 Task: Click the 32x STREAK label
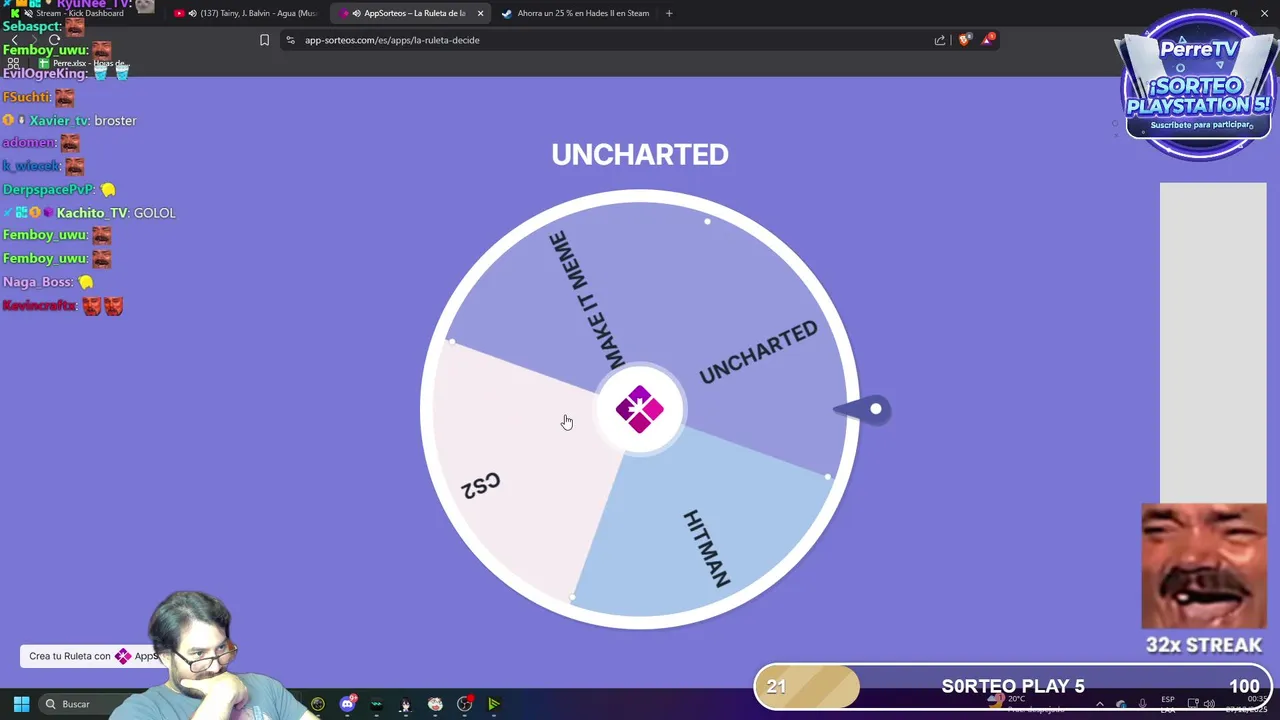click(x=1204, y=645)
